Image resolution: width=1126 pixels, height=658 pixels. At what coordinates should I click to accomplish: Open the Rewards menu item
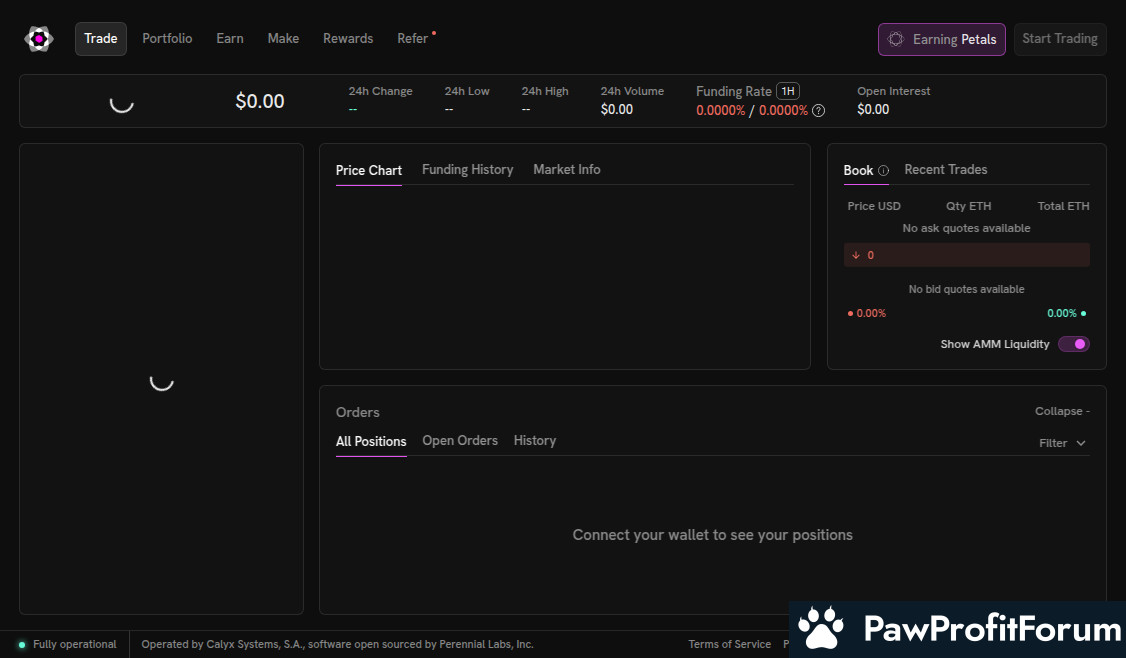pos(348,39)
